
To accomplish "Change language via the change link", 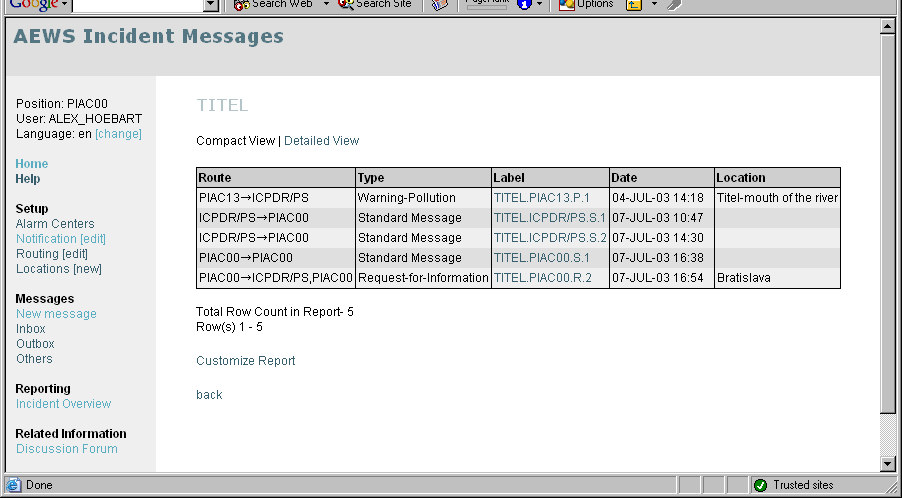I will coord(118,134).
